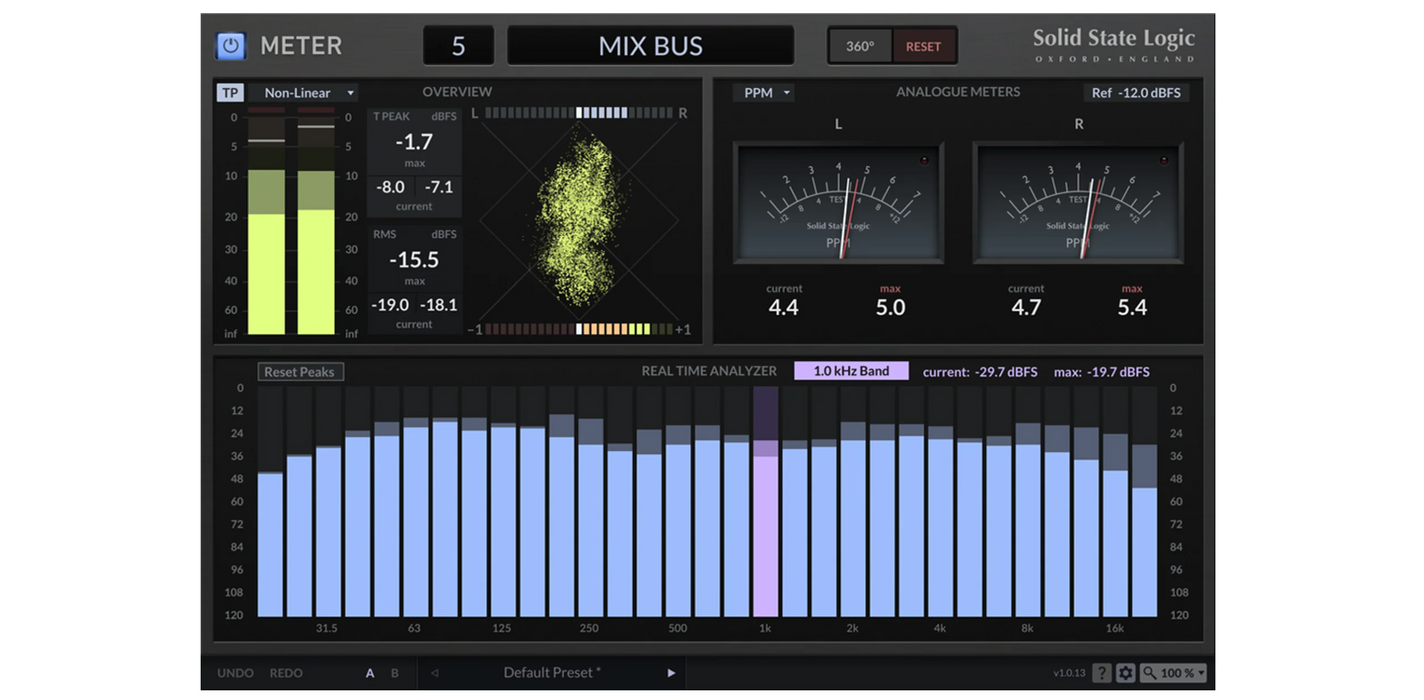1424x700 pixels.
Task: Click the MIX BUS track name display
Action: (x=651, y=46)
